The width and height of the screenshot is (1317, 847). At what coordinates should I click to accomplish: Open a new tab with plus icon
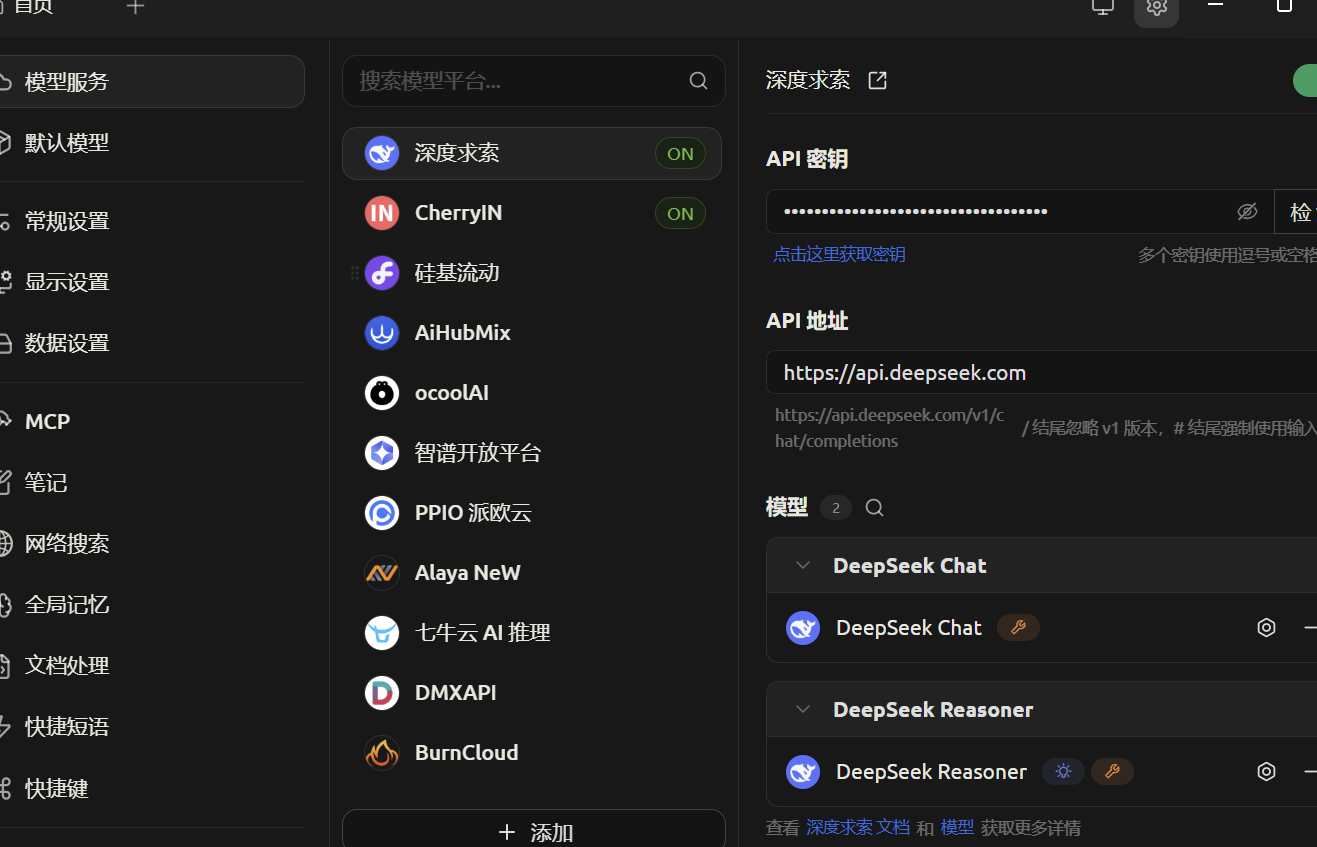(136, 7)
